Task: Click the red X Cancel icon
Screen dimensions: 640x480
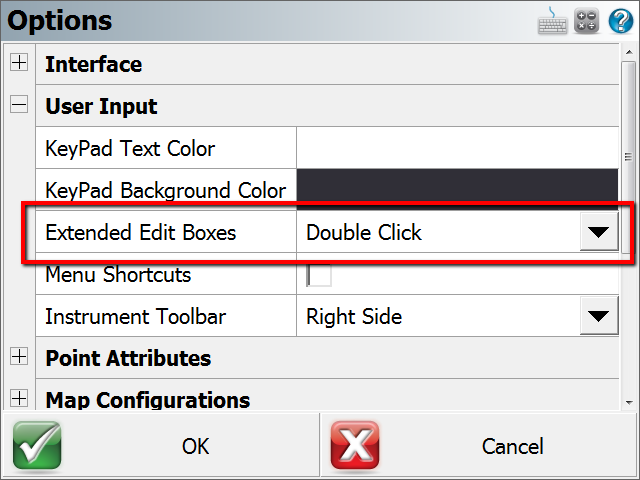Action: pyautogui.click(x=356, y=445)
